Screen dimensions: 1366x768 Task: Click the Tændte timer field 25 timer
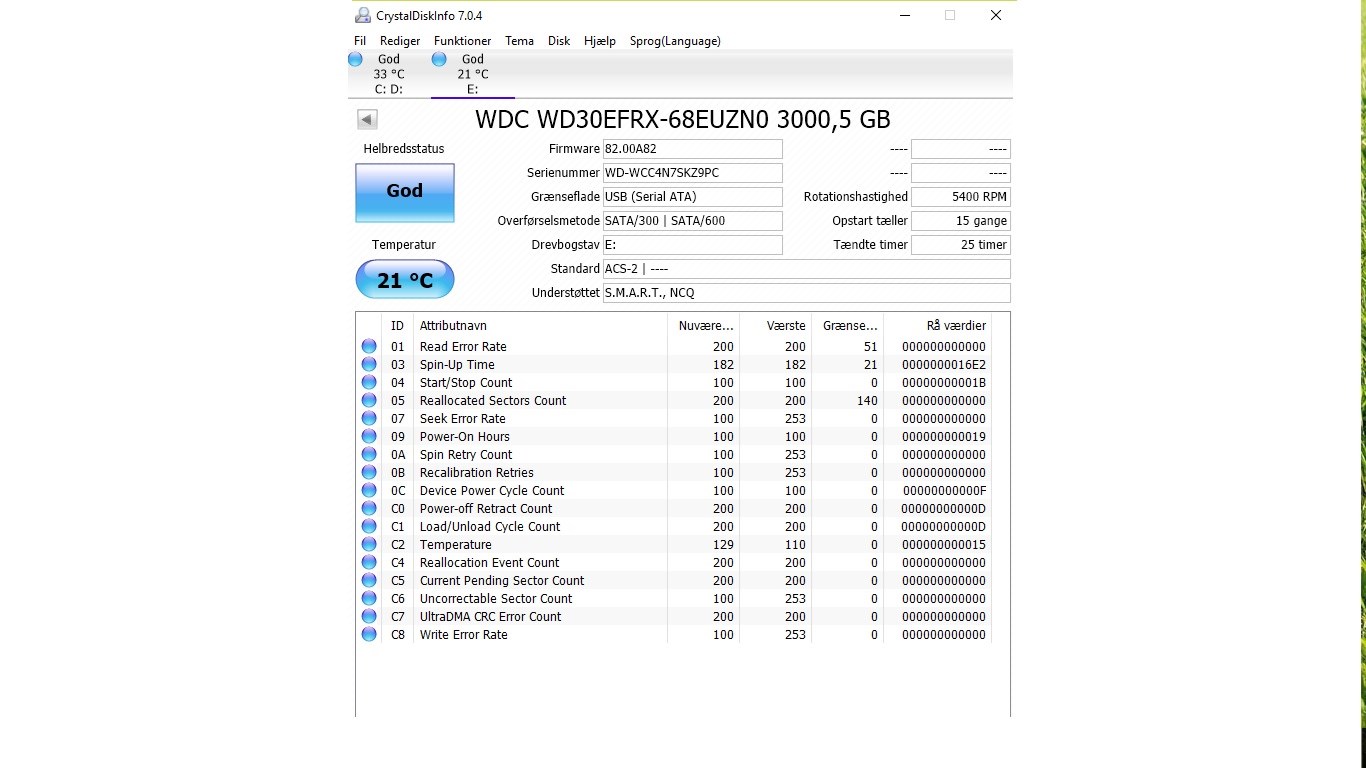[960, 245]
